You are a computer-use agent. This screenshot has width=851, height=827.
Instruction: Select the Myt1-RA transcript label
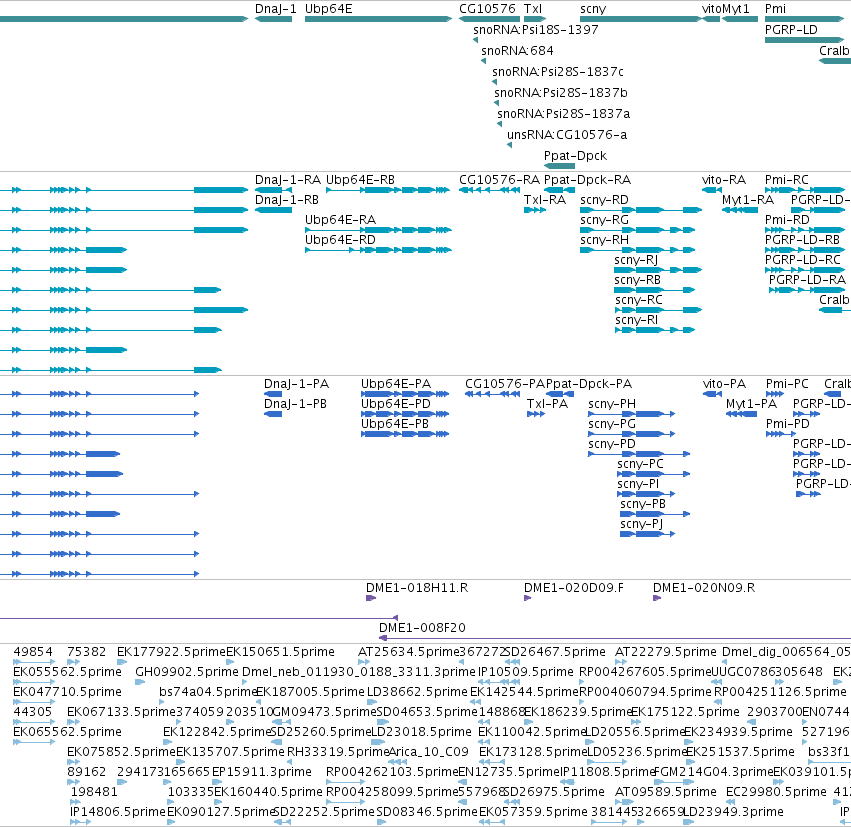click(x=747, y=200)
